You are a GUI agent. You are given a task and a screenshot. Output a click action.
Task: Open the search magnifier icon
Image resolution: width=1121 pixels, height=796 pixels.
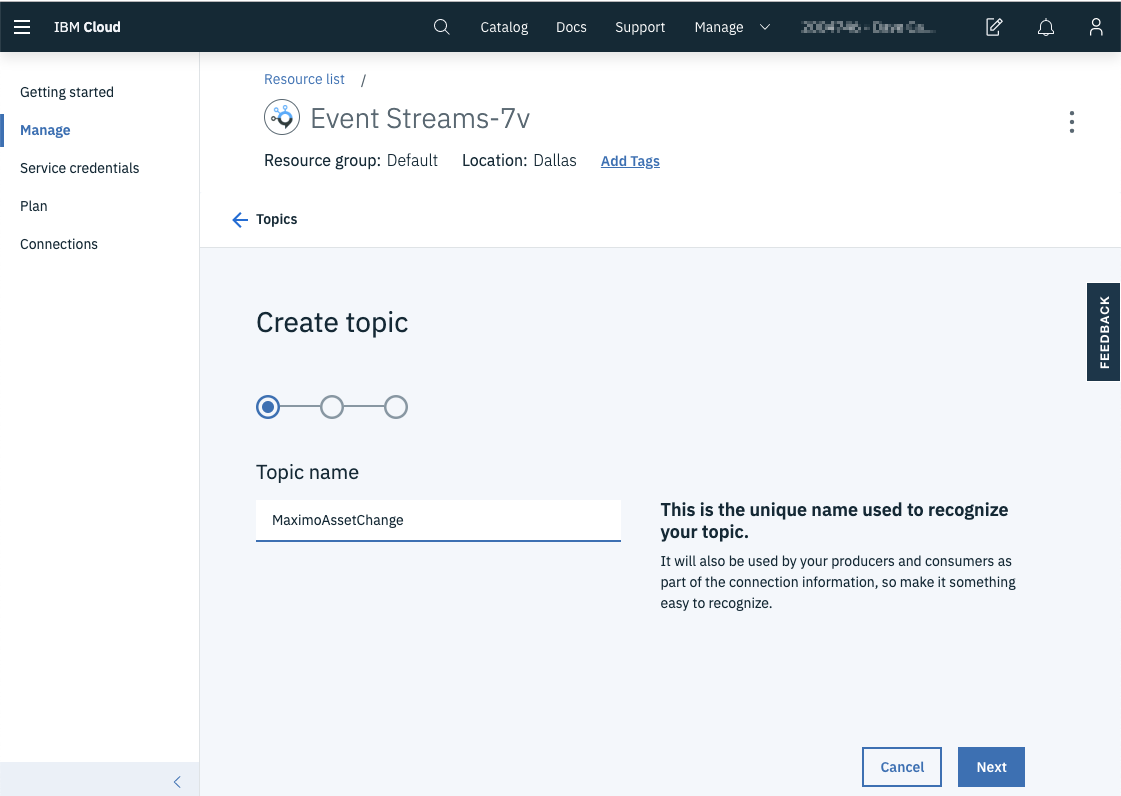point(442,27)
